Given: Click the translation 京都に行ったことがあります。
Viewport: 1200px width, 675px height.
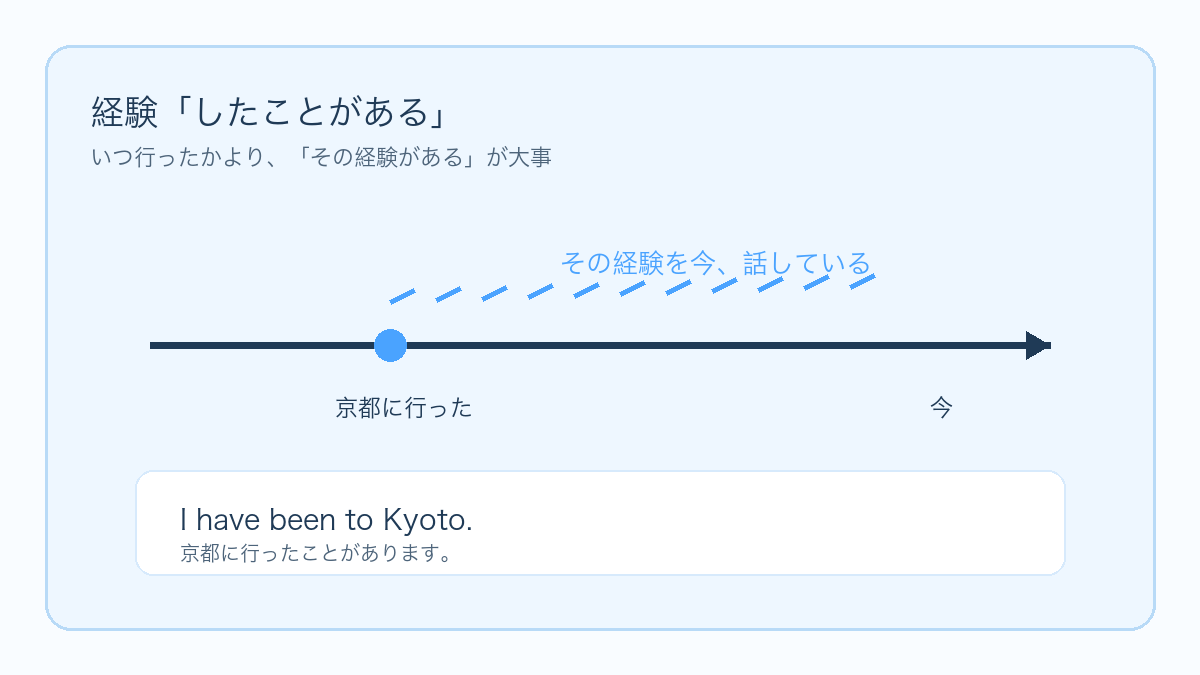Looking at the screenshot, I should (317, 553).
